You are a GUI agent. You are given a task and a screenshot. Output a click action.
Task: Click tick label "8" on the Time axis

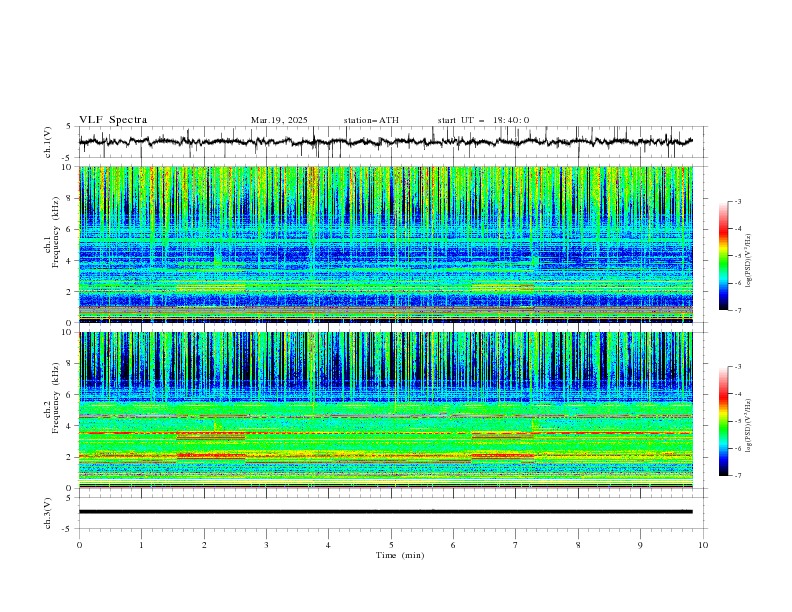[578, 545]
